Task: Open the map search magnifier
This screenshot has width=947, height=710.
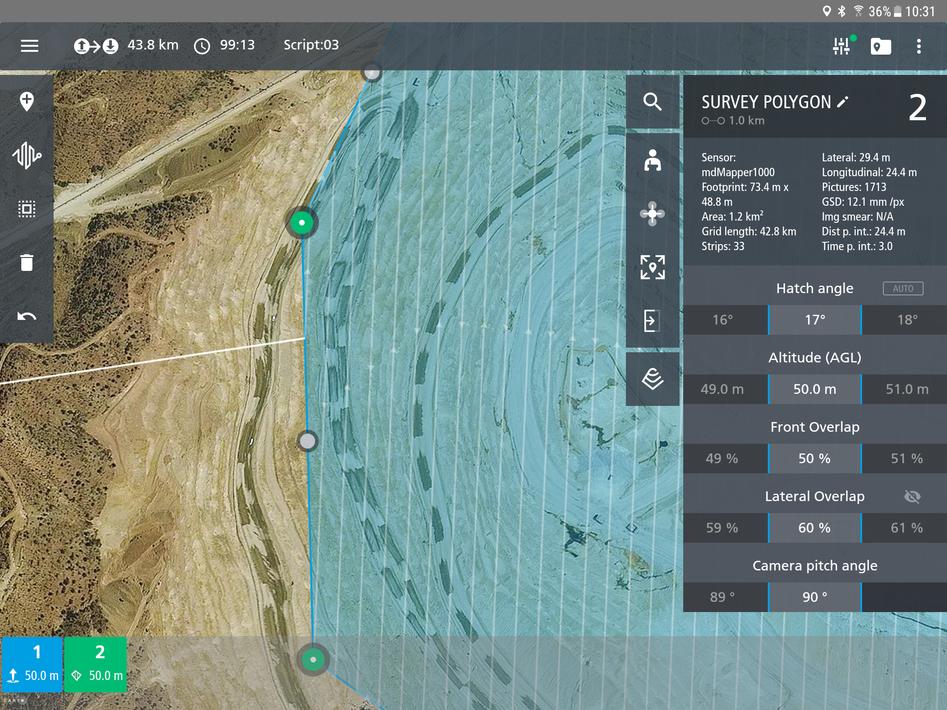Action: point(652,101)
